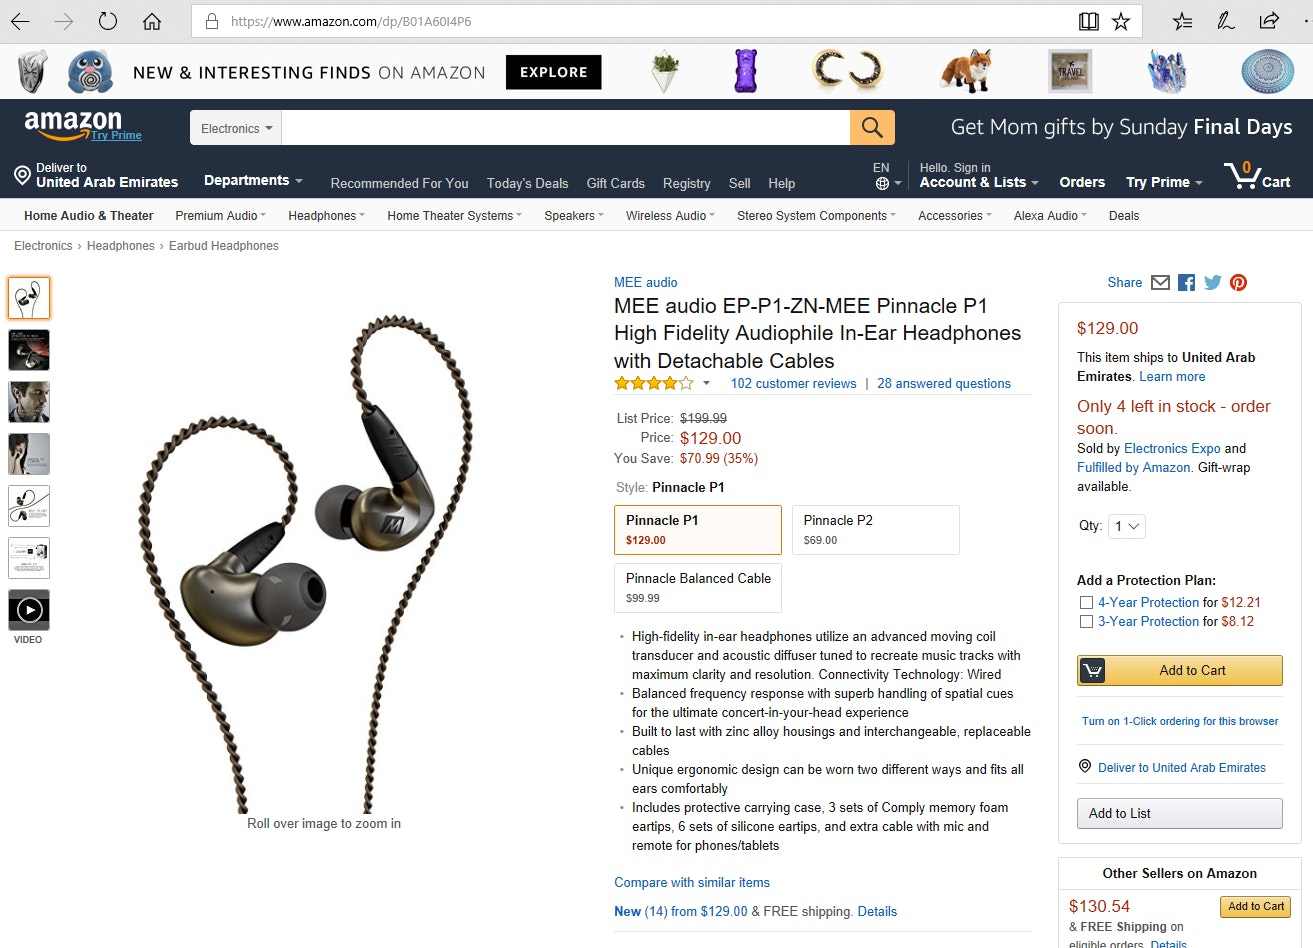
Task: Share on Facebook icon
Action: coord(1186,283)
